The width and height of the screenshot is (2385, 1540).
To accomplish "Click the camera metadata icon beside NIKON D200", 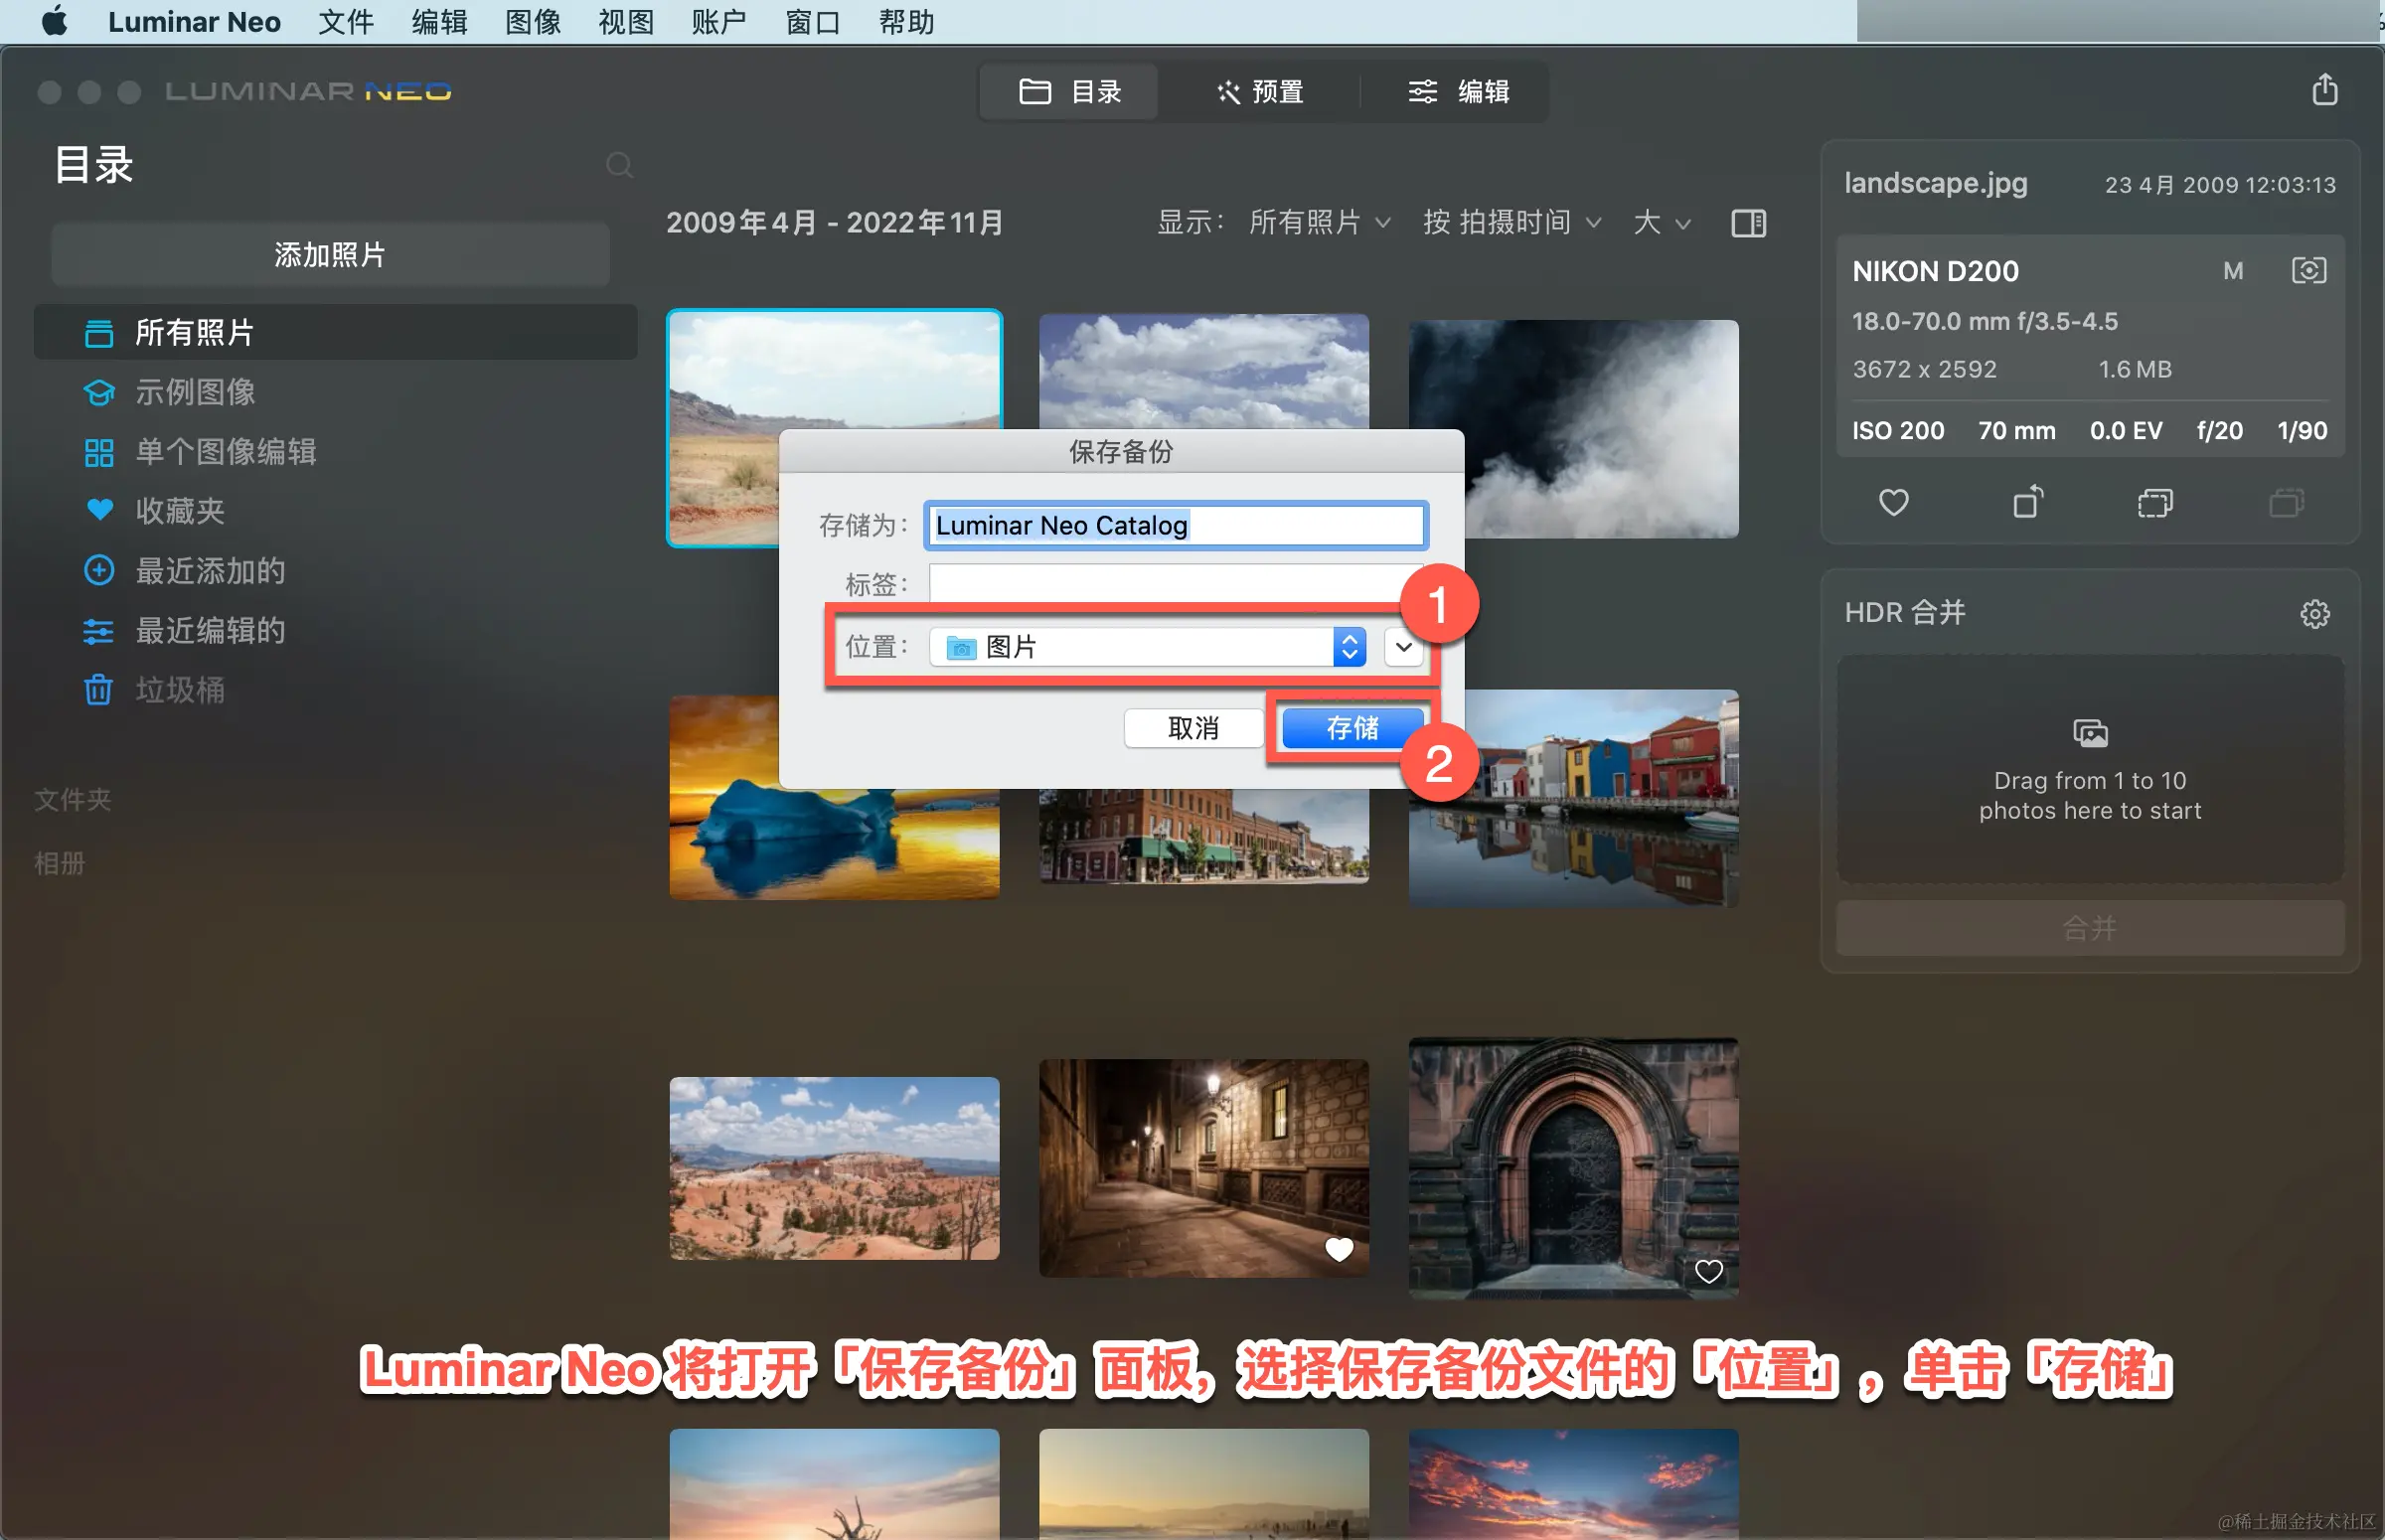I will click(x=2308, y=271).
